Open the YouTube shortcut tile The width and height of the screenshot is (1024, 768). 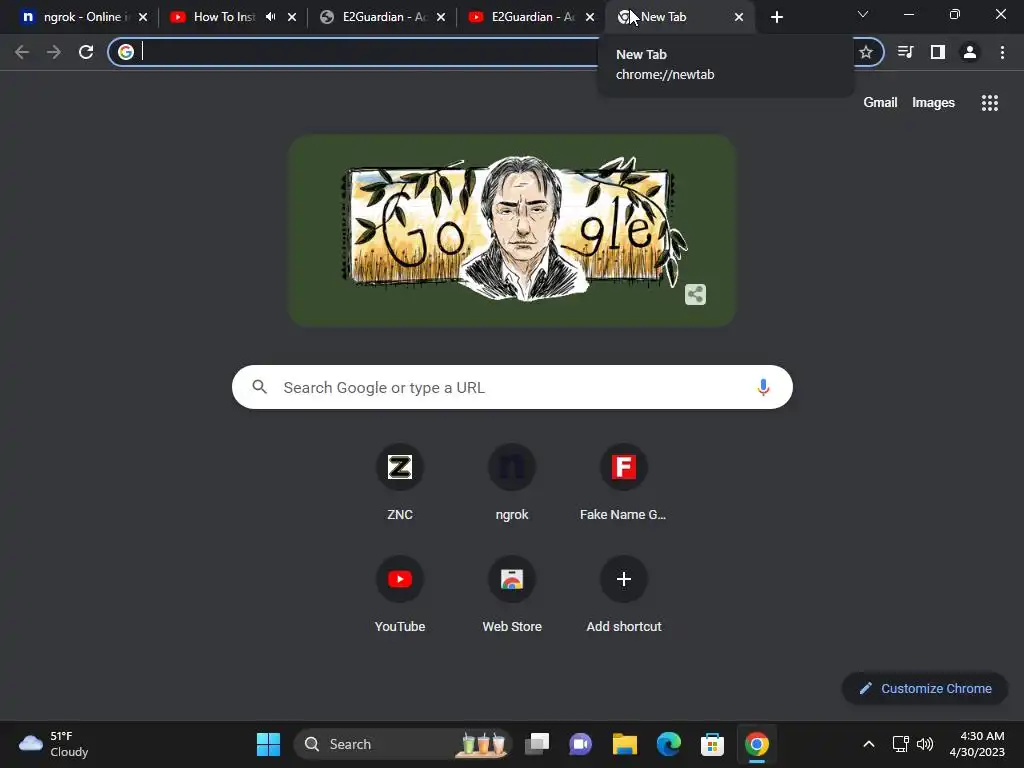[400, 594]
